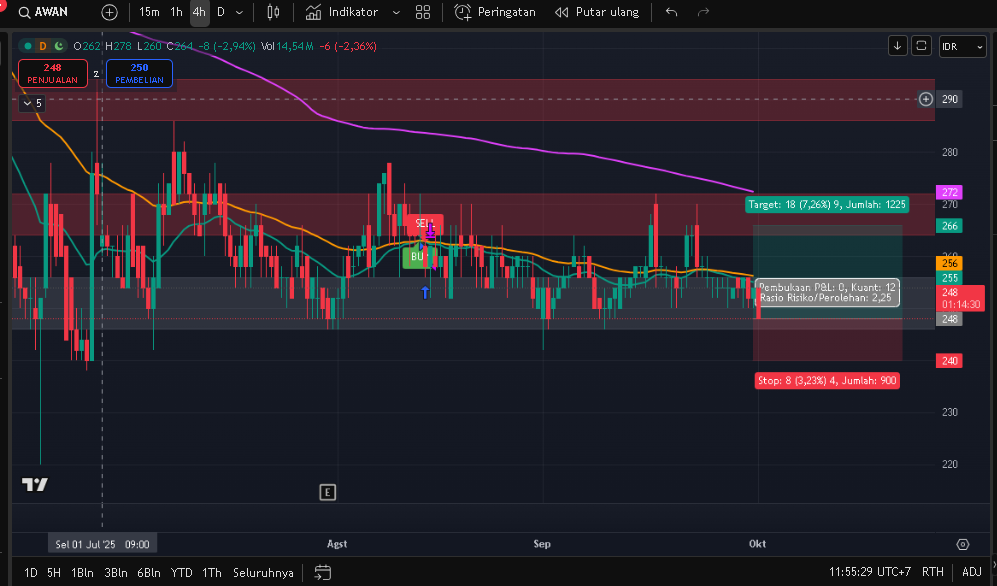Open symbol search for AWAN
Viewport: 997px width, 586px height.
43,12
